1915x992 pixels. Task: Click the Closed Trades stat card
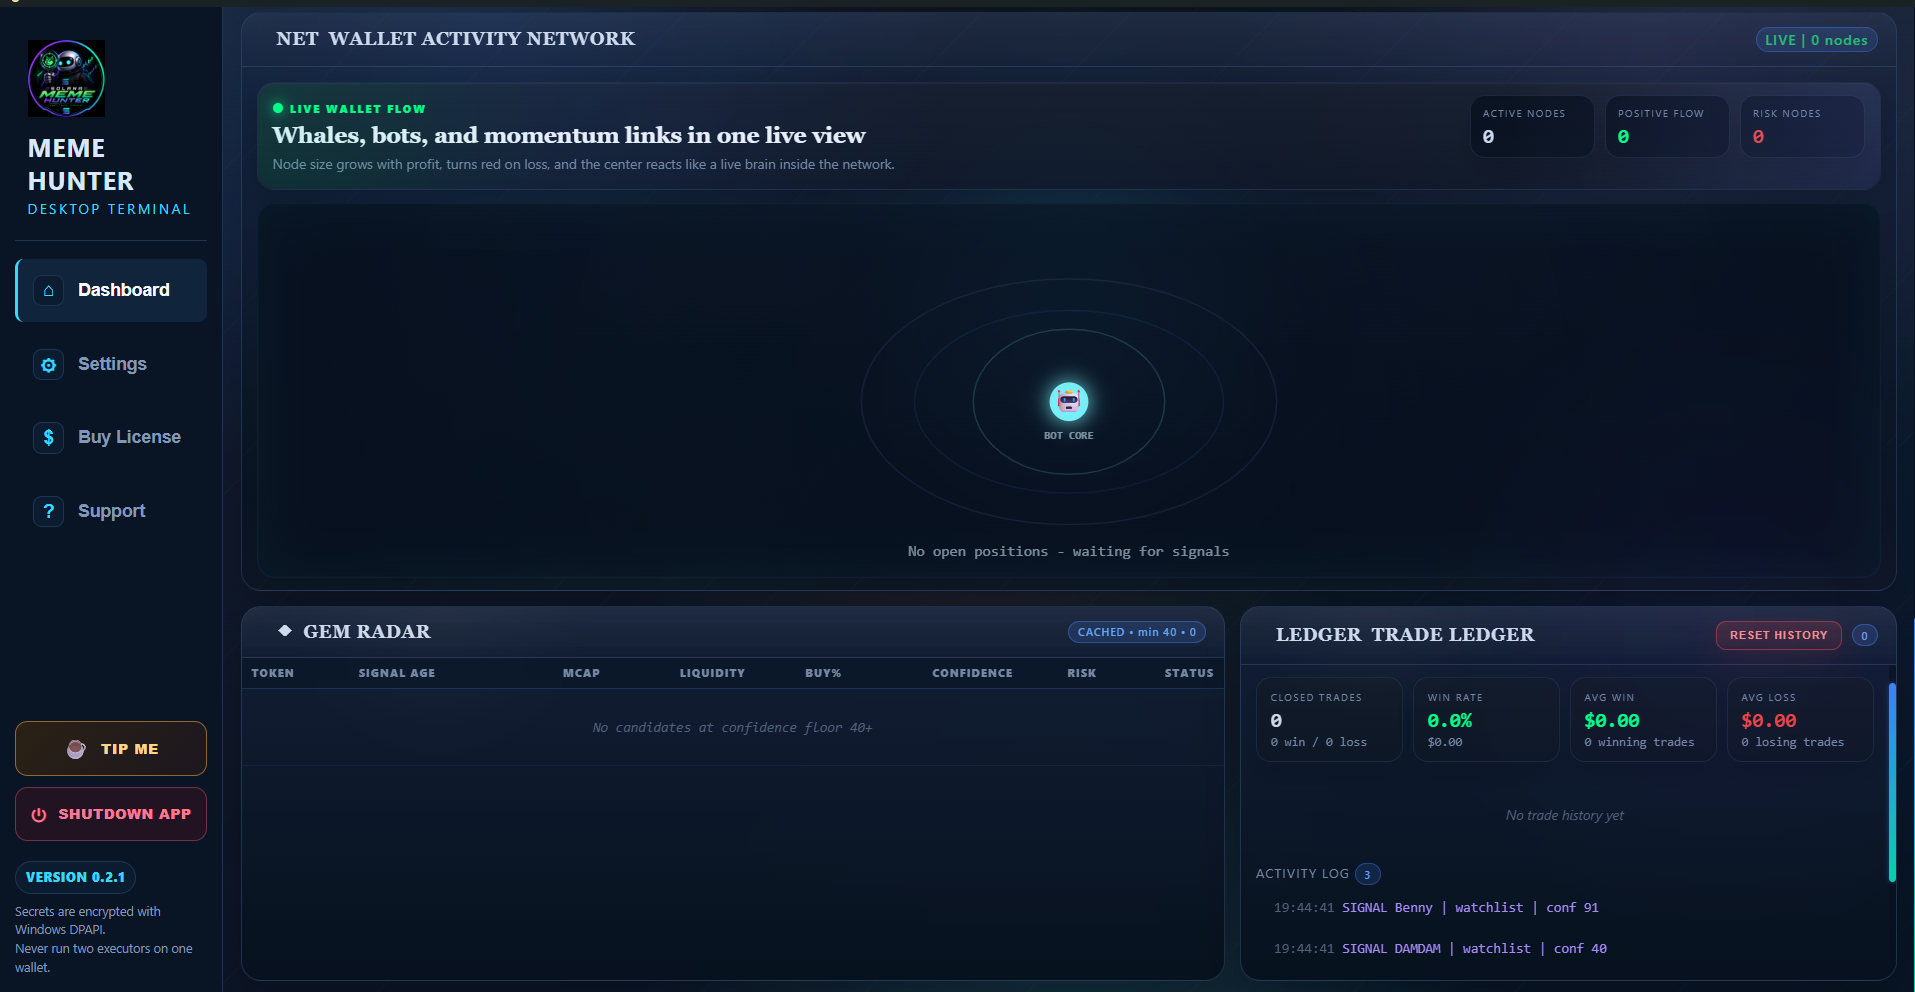pos(1329,719)
